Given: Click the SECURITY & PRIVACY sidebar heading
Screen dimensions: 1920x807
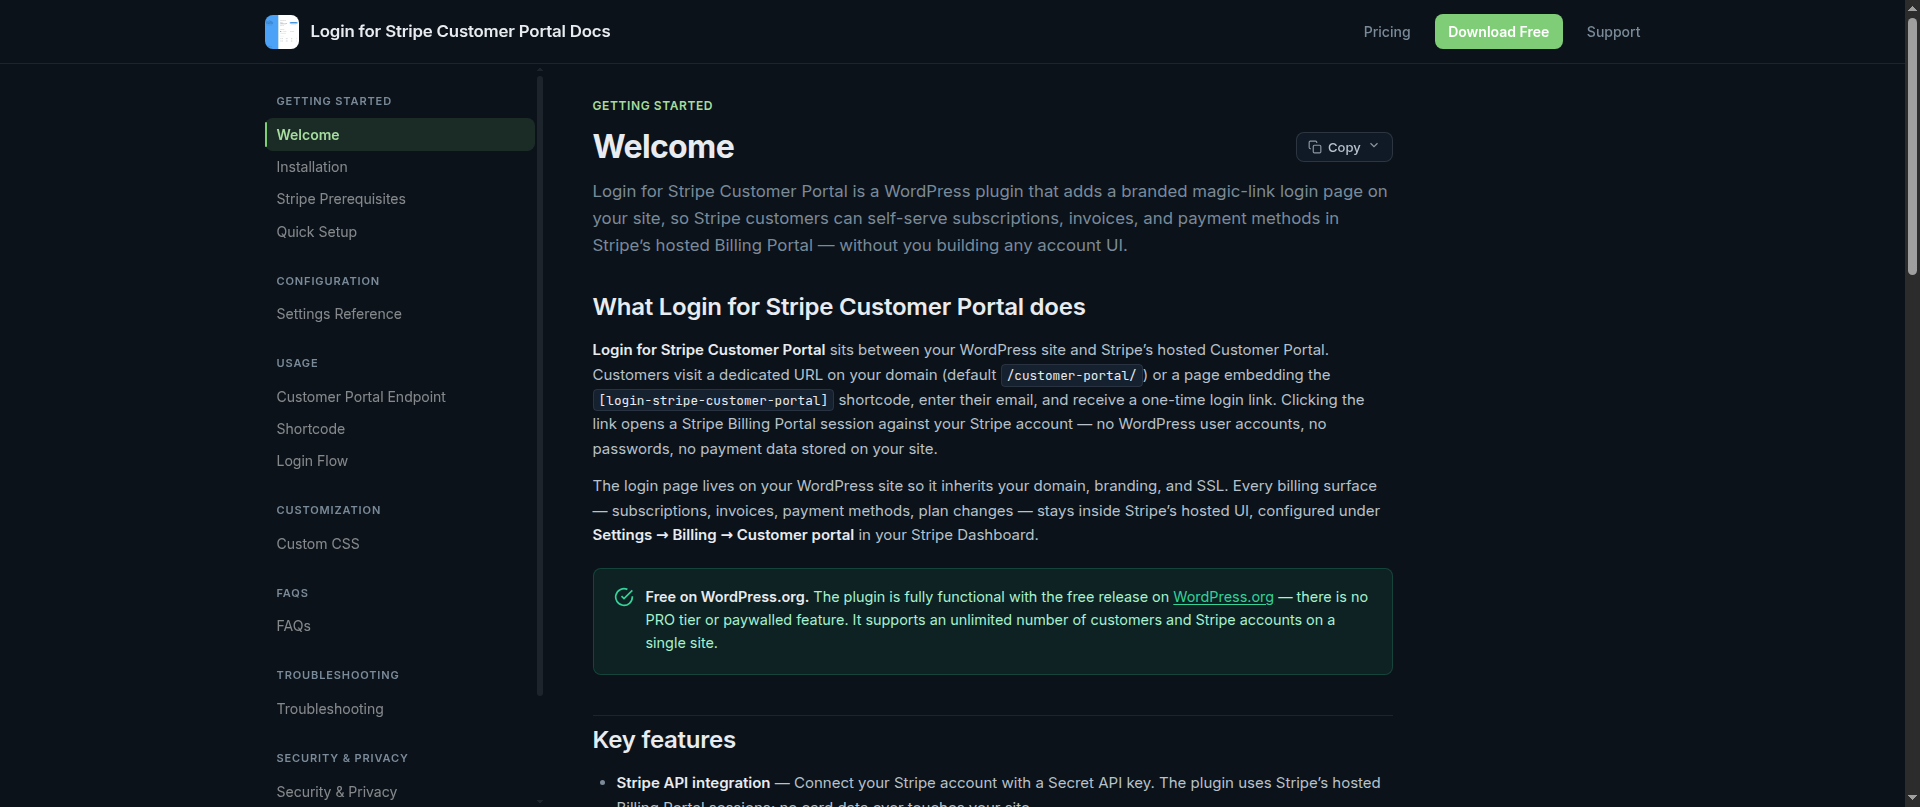Looking at the screenshot, I should [342, 758].
